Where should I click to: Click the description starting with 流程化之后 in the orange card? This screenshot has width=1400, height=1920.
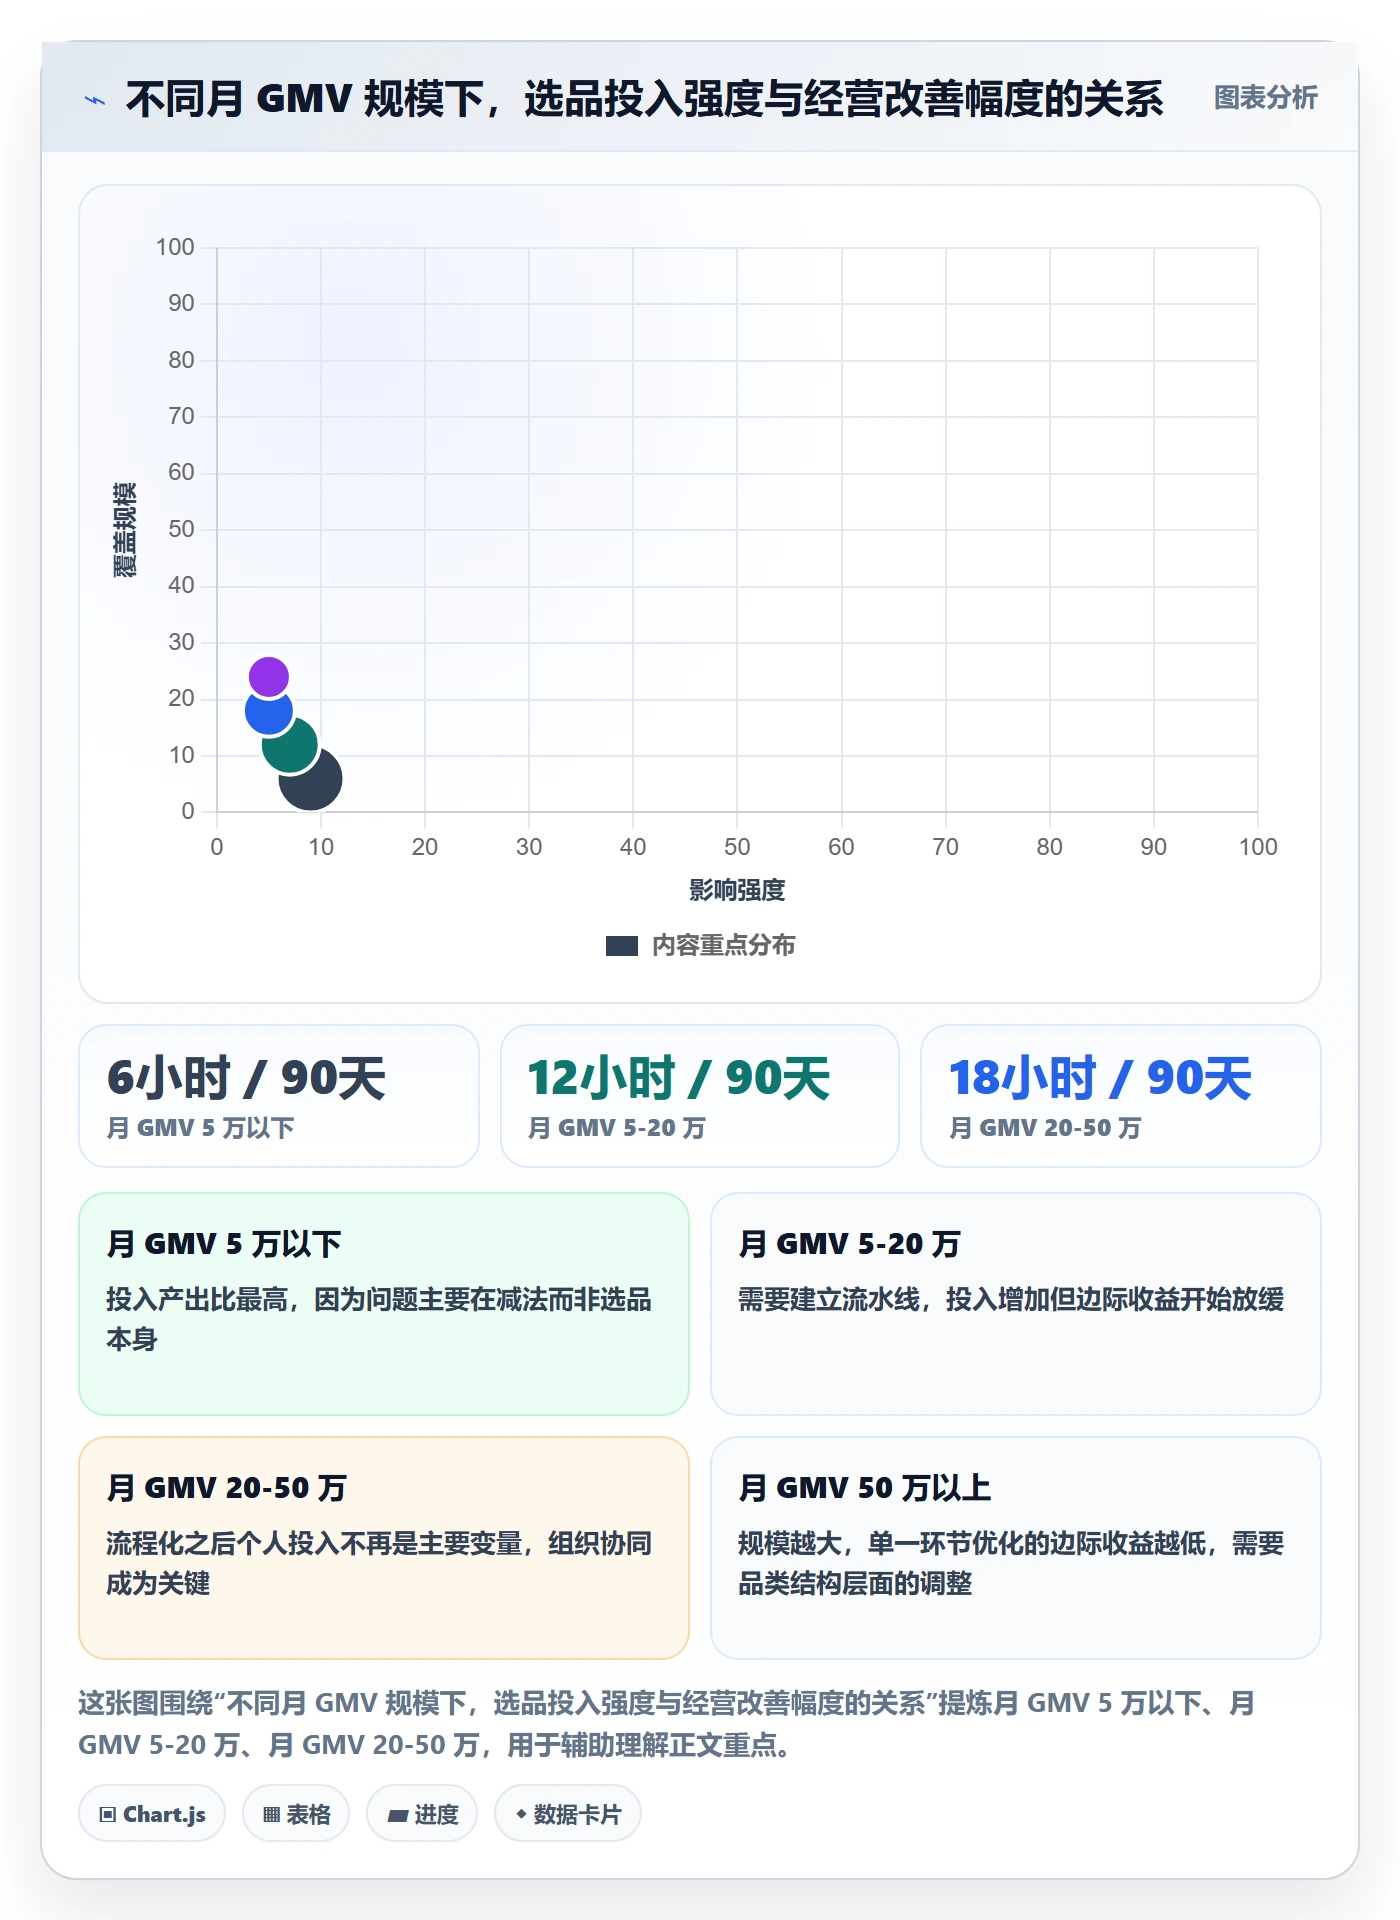click(x=379, y=1563)
